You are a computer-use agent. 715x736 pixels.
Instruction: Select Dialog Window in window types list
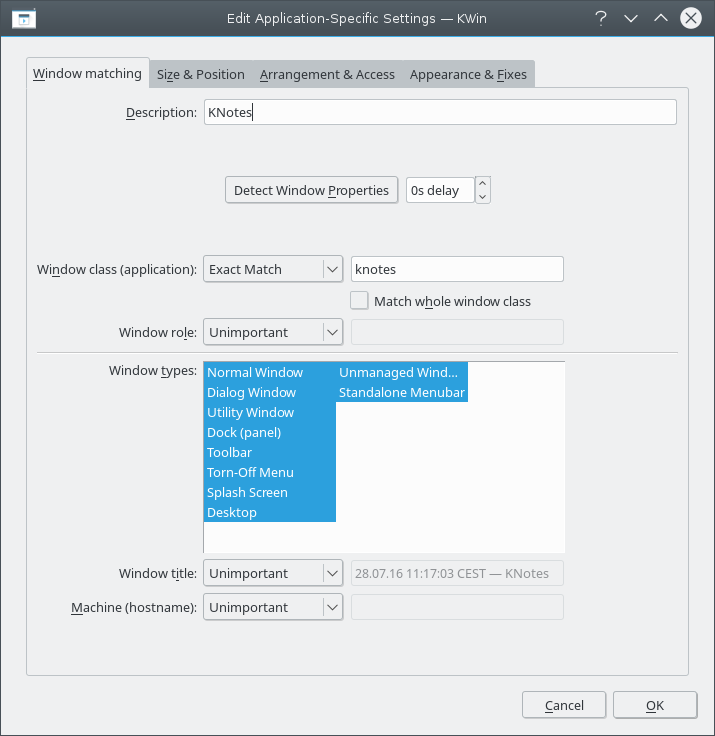pyautogui.click(x=251, y=392)
